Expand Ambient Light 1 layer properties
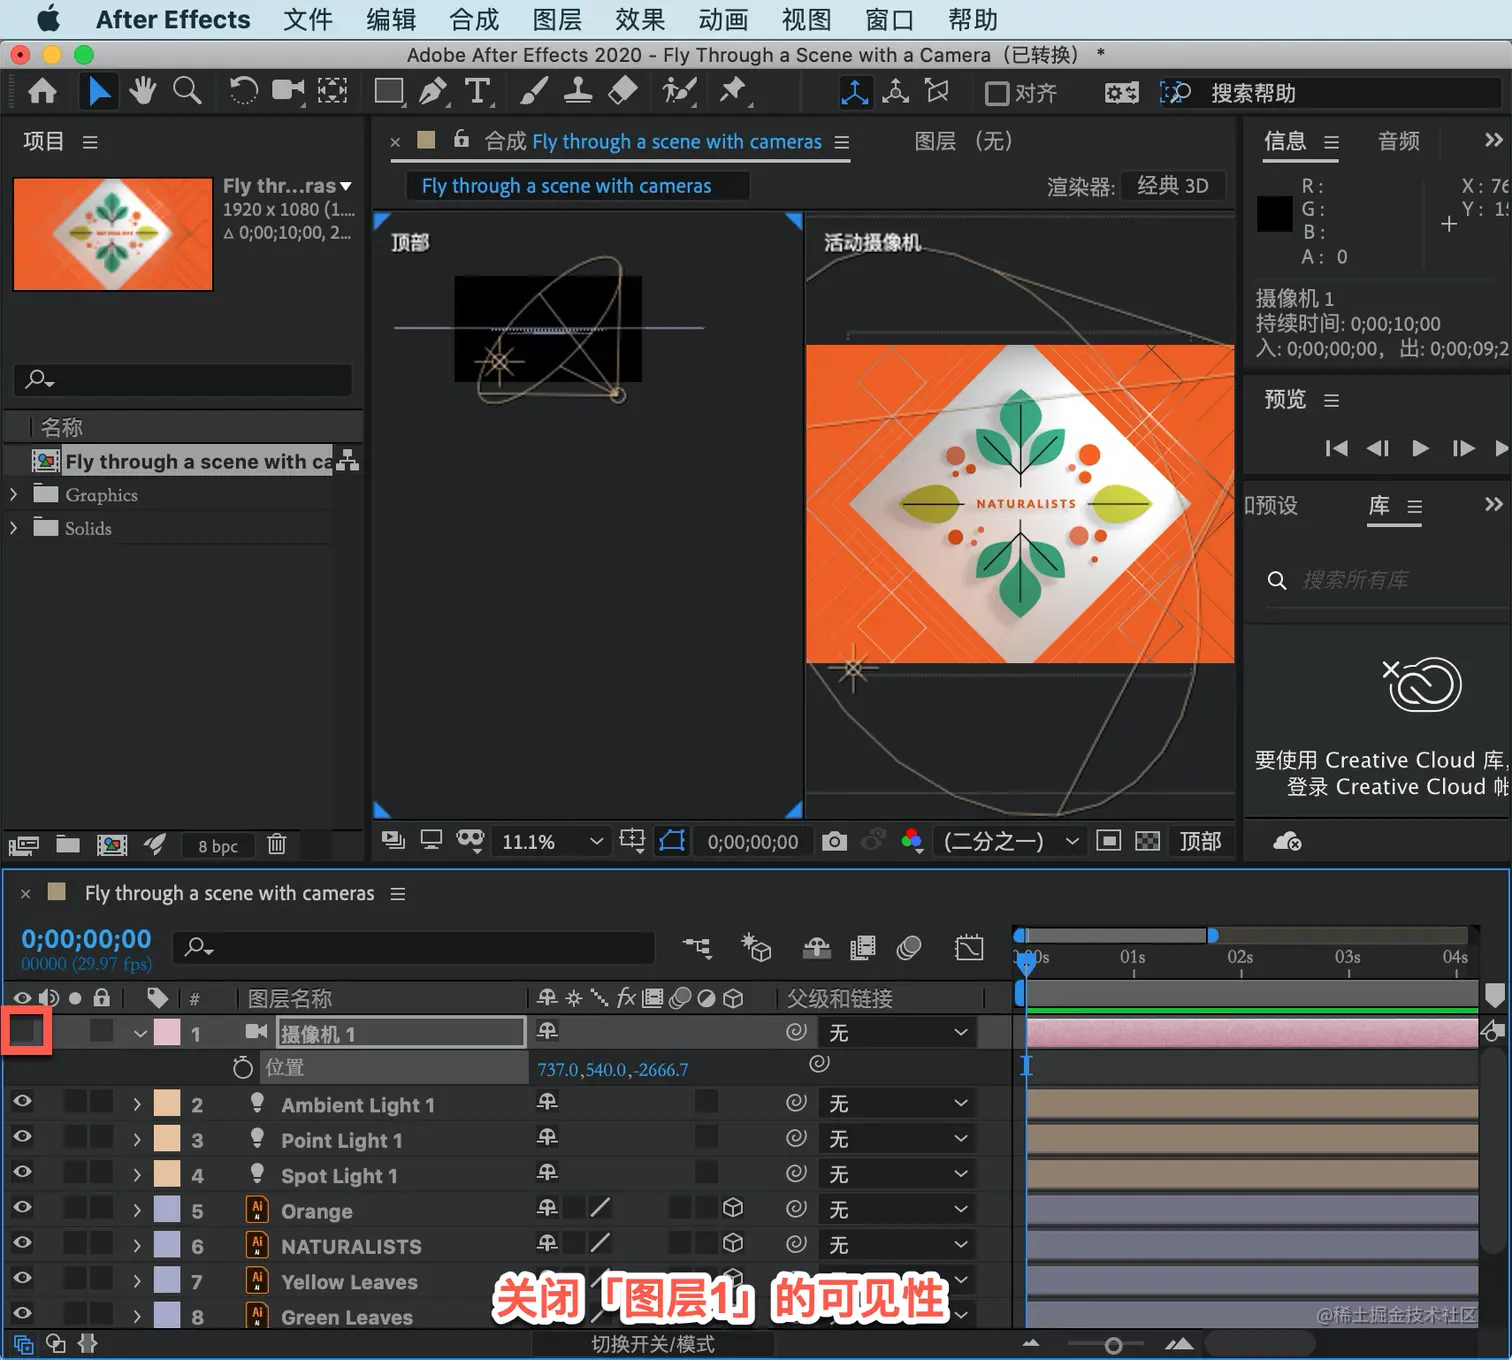 137,1104
